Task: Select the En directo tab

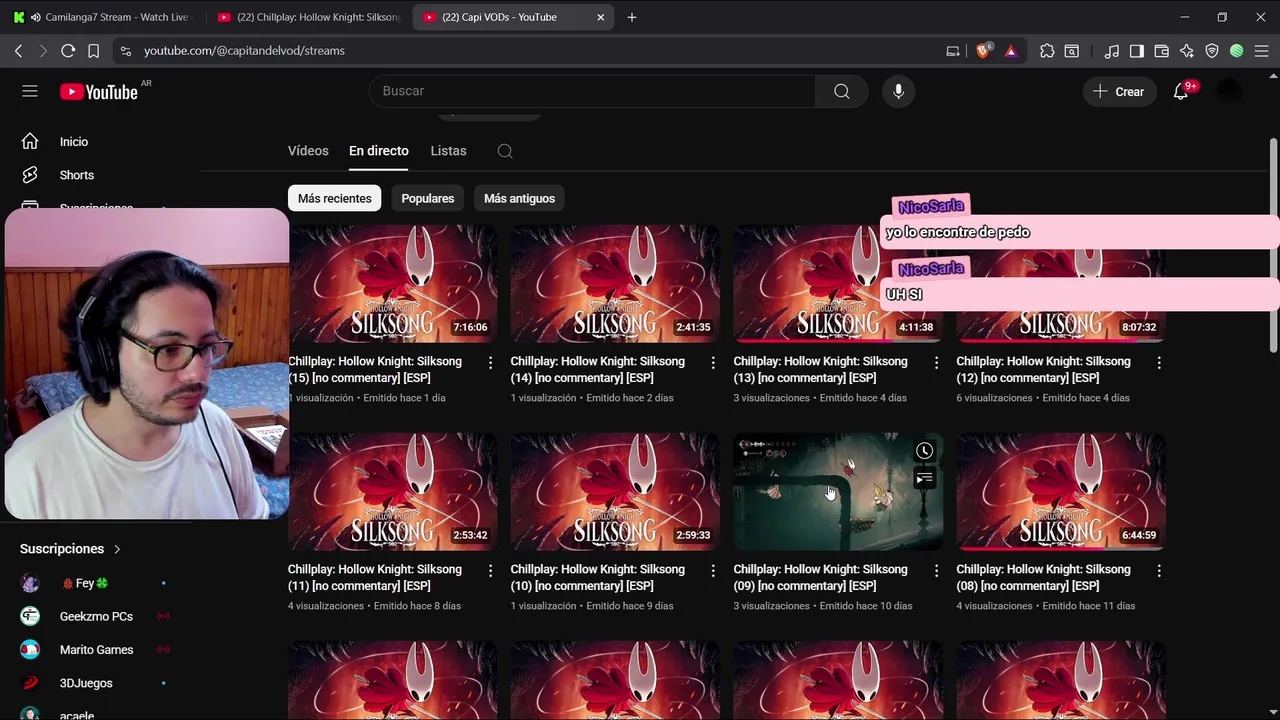Action: (x=379, y=151)
